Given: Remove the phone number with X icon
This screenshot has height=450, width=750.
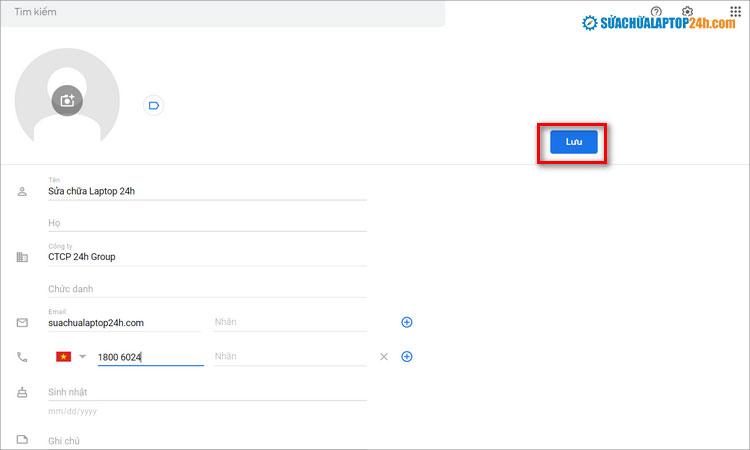Looking at the screenshot, I should pos(384,357).
